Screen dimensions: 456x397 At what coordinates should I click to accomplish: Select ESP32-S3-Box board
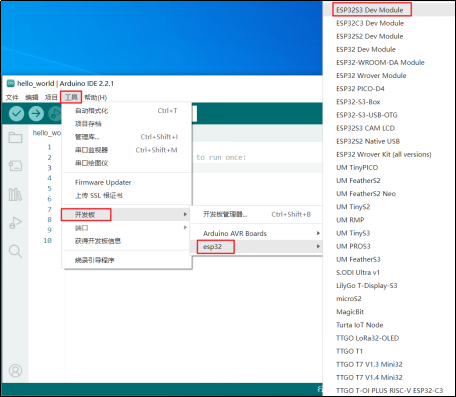tap(389, 102)
